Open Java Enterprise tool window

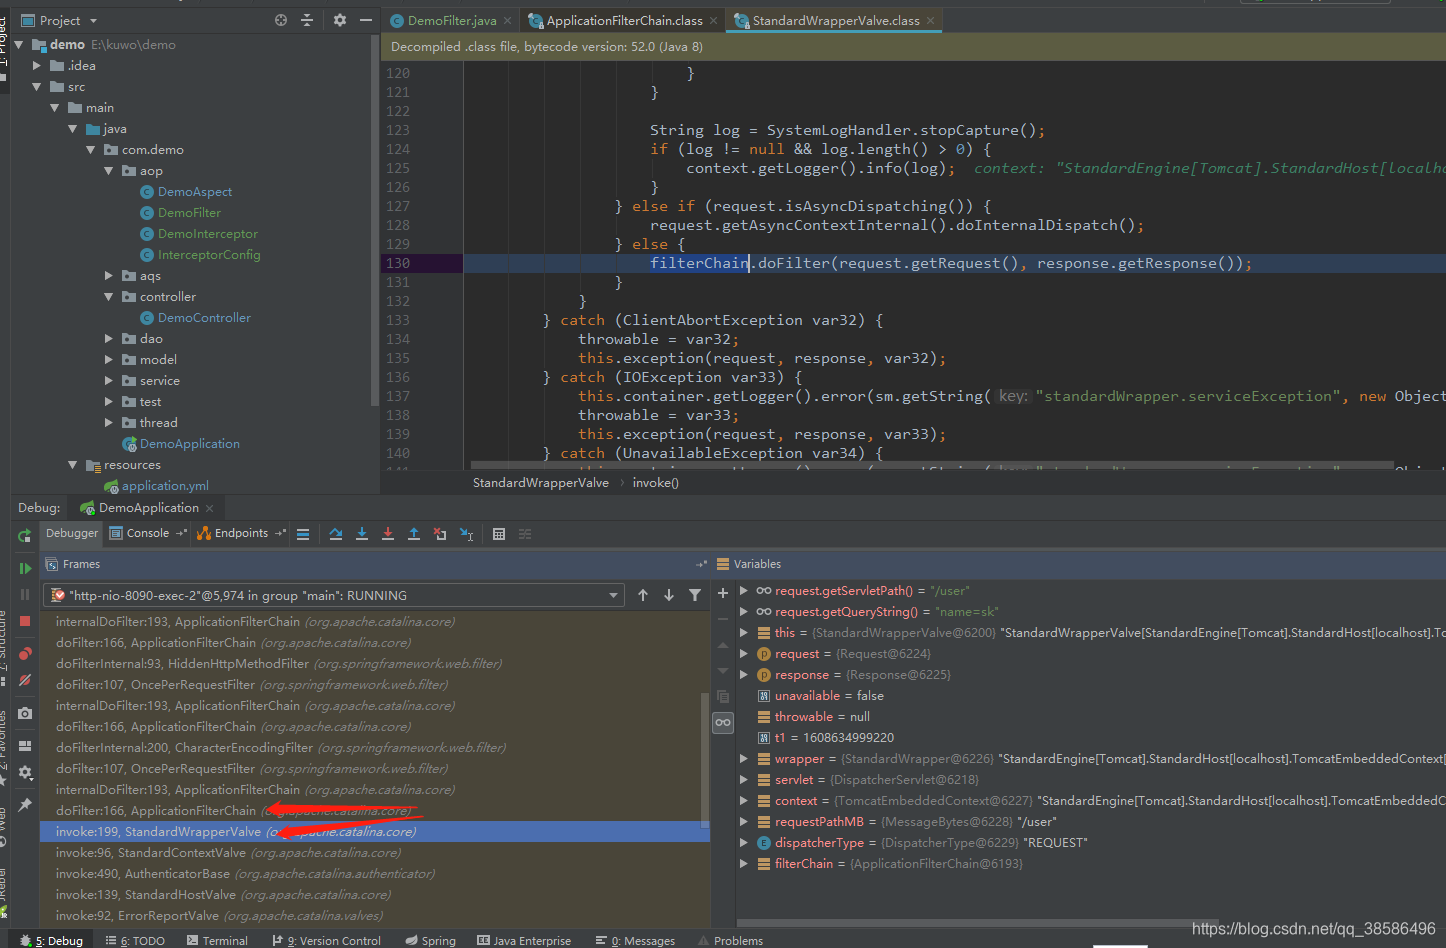point(524,941)
